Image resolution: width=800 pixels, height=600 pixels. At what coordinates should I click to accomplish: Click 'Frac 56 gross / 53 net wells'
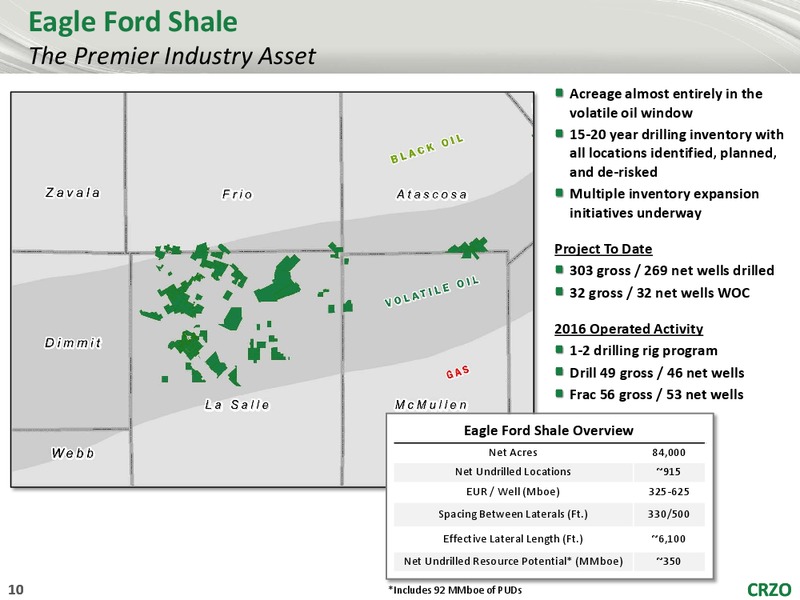pos(656,394)
